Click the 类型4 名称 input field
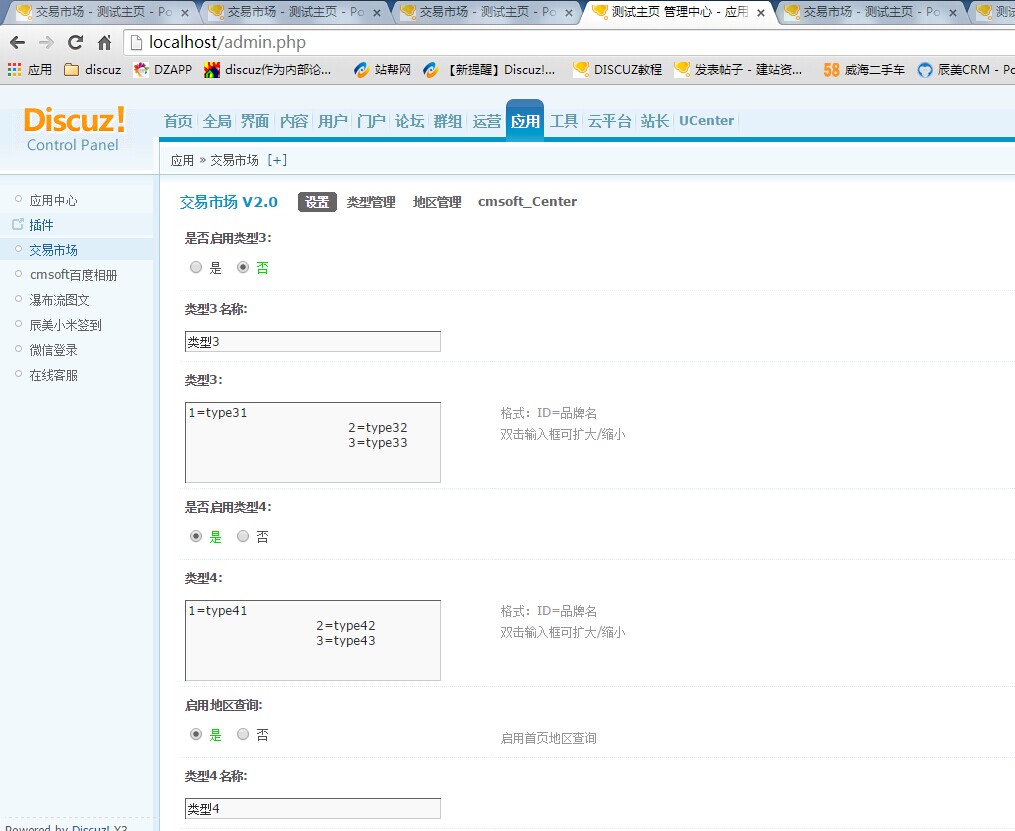The image size is (1015, 831). [313, 808]
